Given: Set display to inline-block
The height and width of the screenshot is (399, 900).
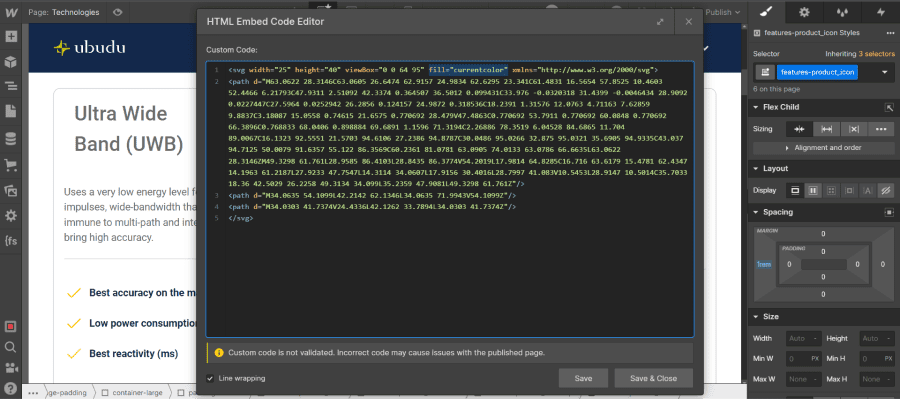Looking at the screenshot, I should pos(849,190).
